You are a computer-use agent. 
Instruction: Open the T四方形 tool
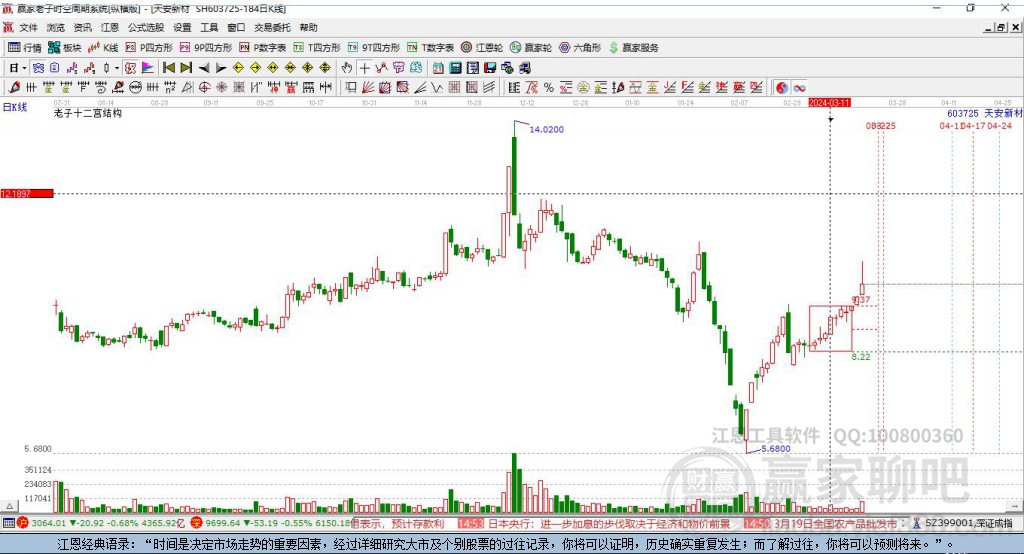317,48
